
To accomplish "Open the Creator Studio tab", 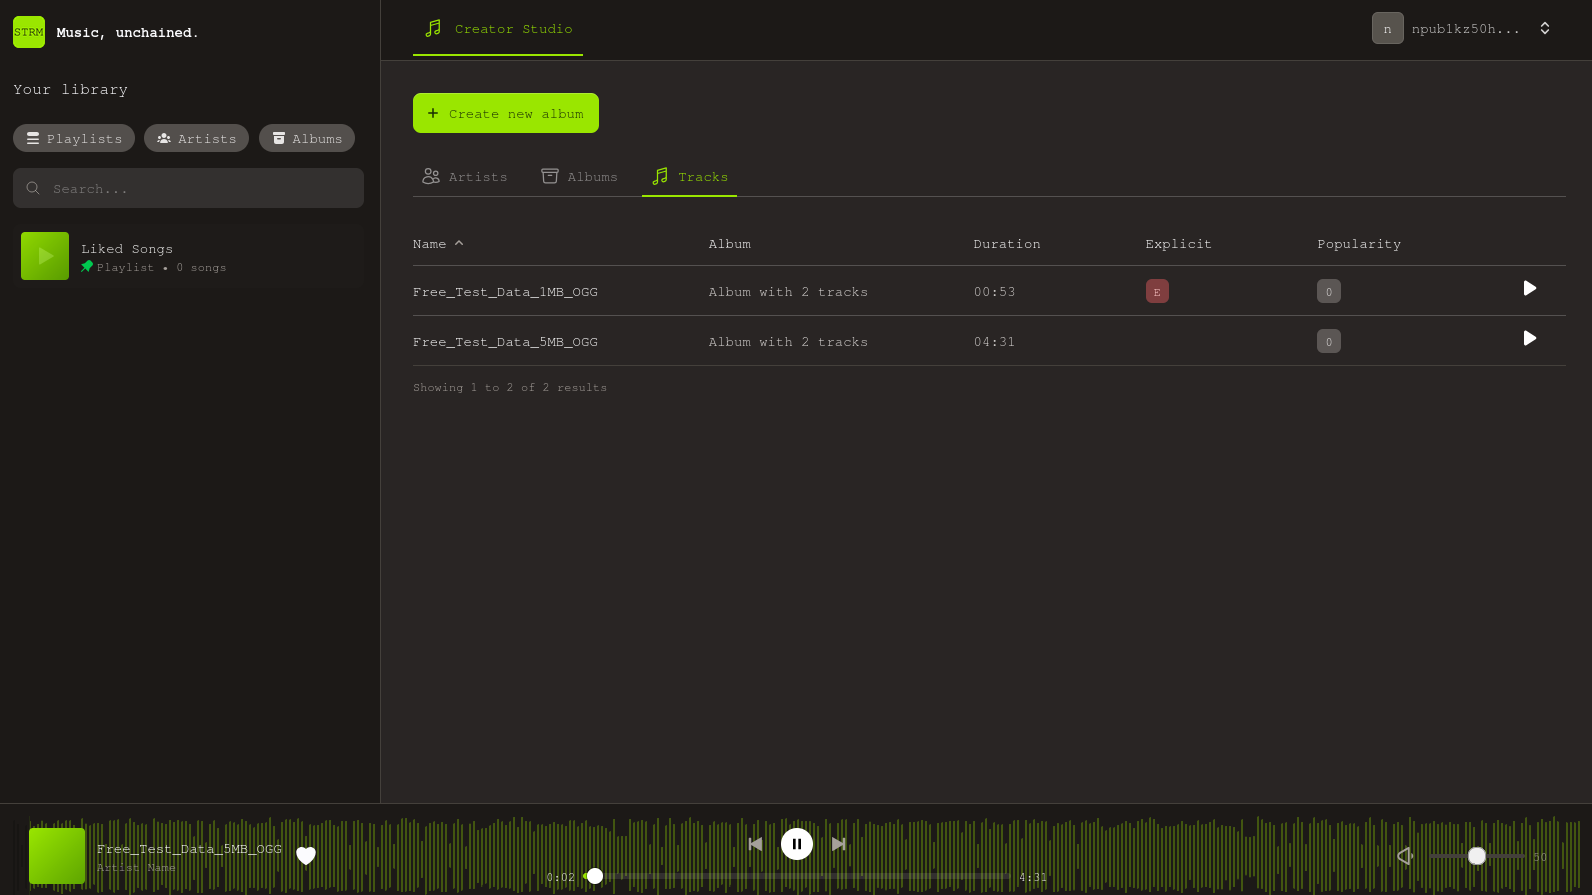I will point(498,29).
